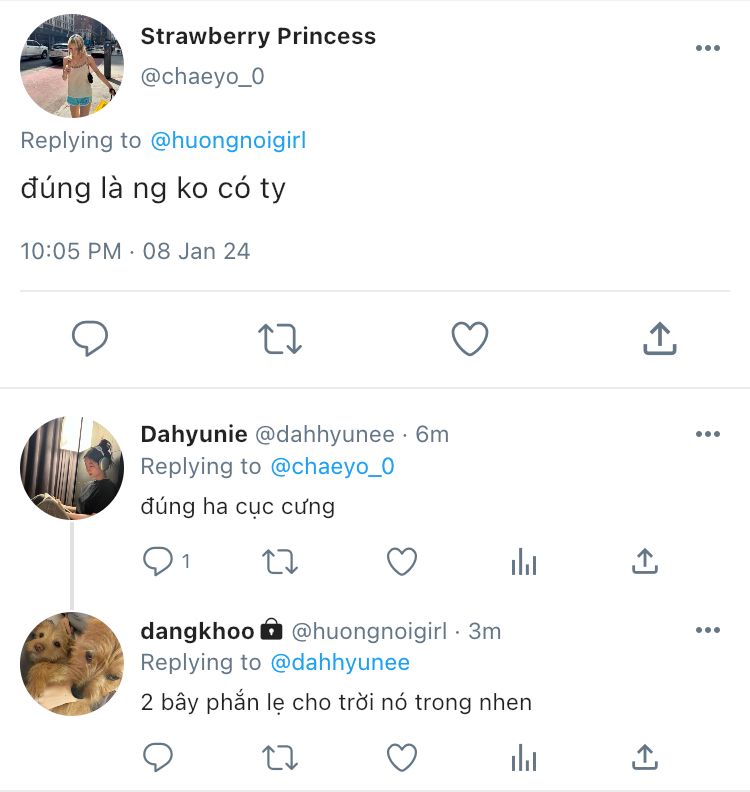The image size is (750, 792).
Task: Like dangkhoo's reply
Action: click(402, 758)
